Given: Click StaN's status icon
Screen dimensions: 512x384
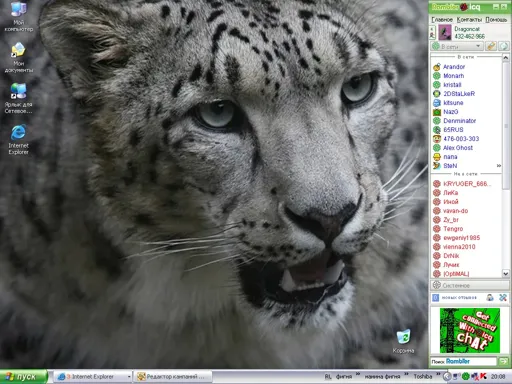Looking at the screenshot, I should [437, 166].
